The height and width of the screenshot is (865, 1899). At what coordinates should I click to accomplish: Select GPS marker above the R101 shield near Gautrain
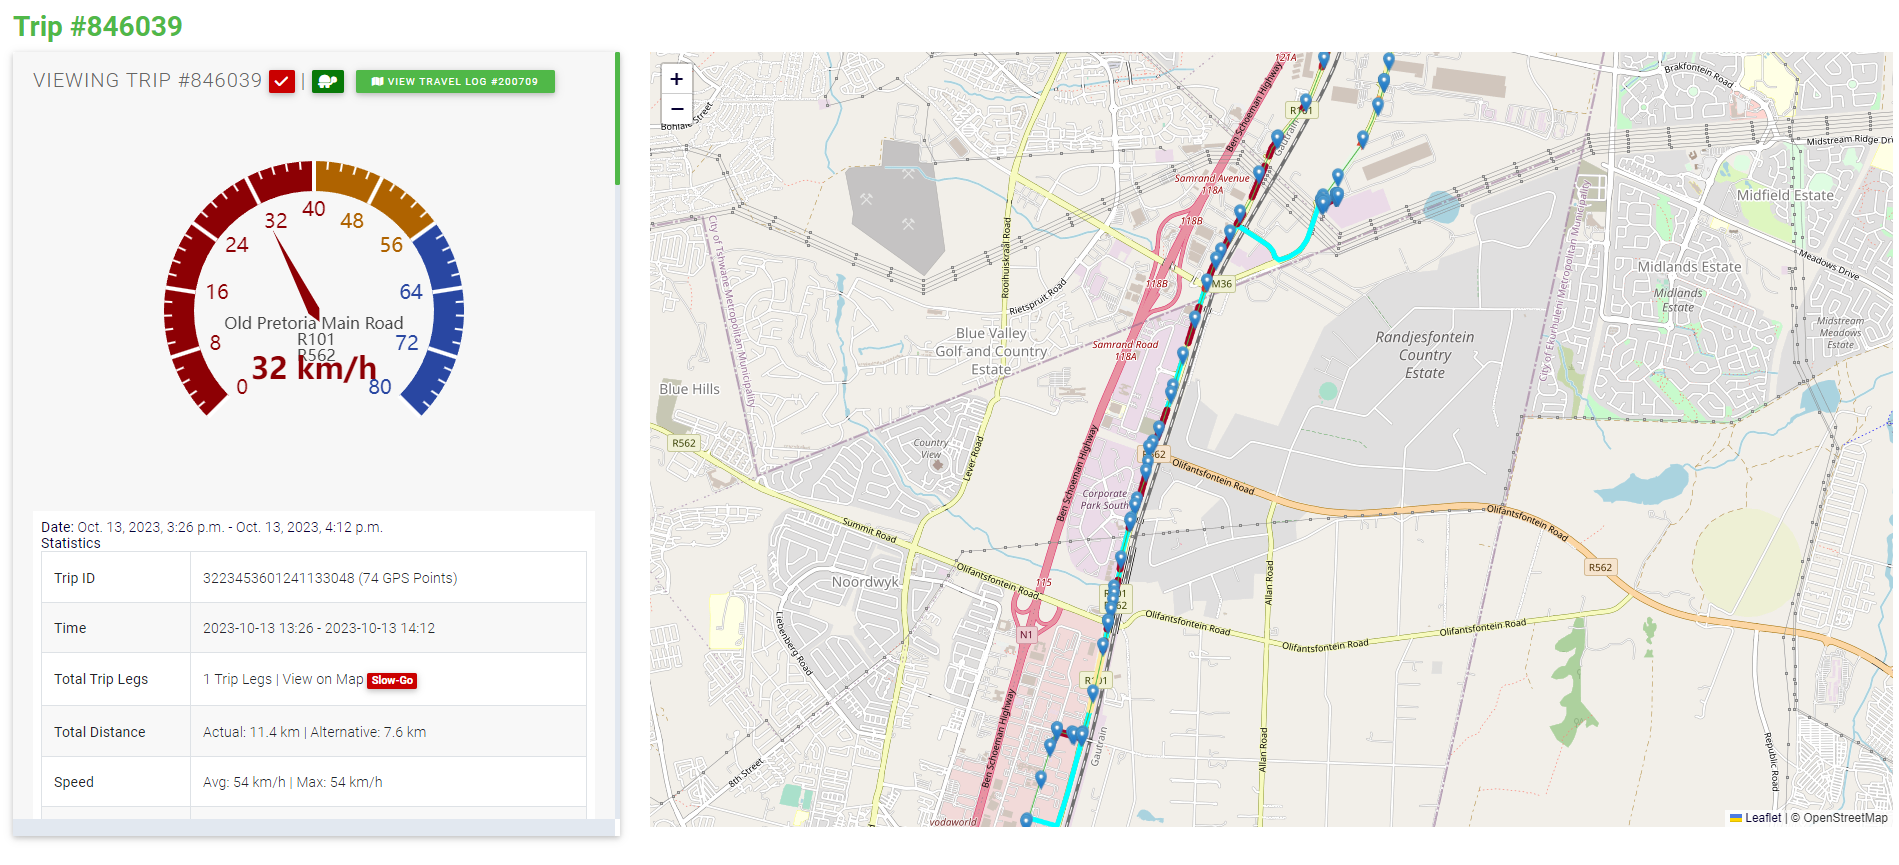point(1305,99)
